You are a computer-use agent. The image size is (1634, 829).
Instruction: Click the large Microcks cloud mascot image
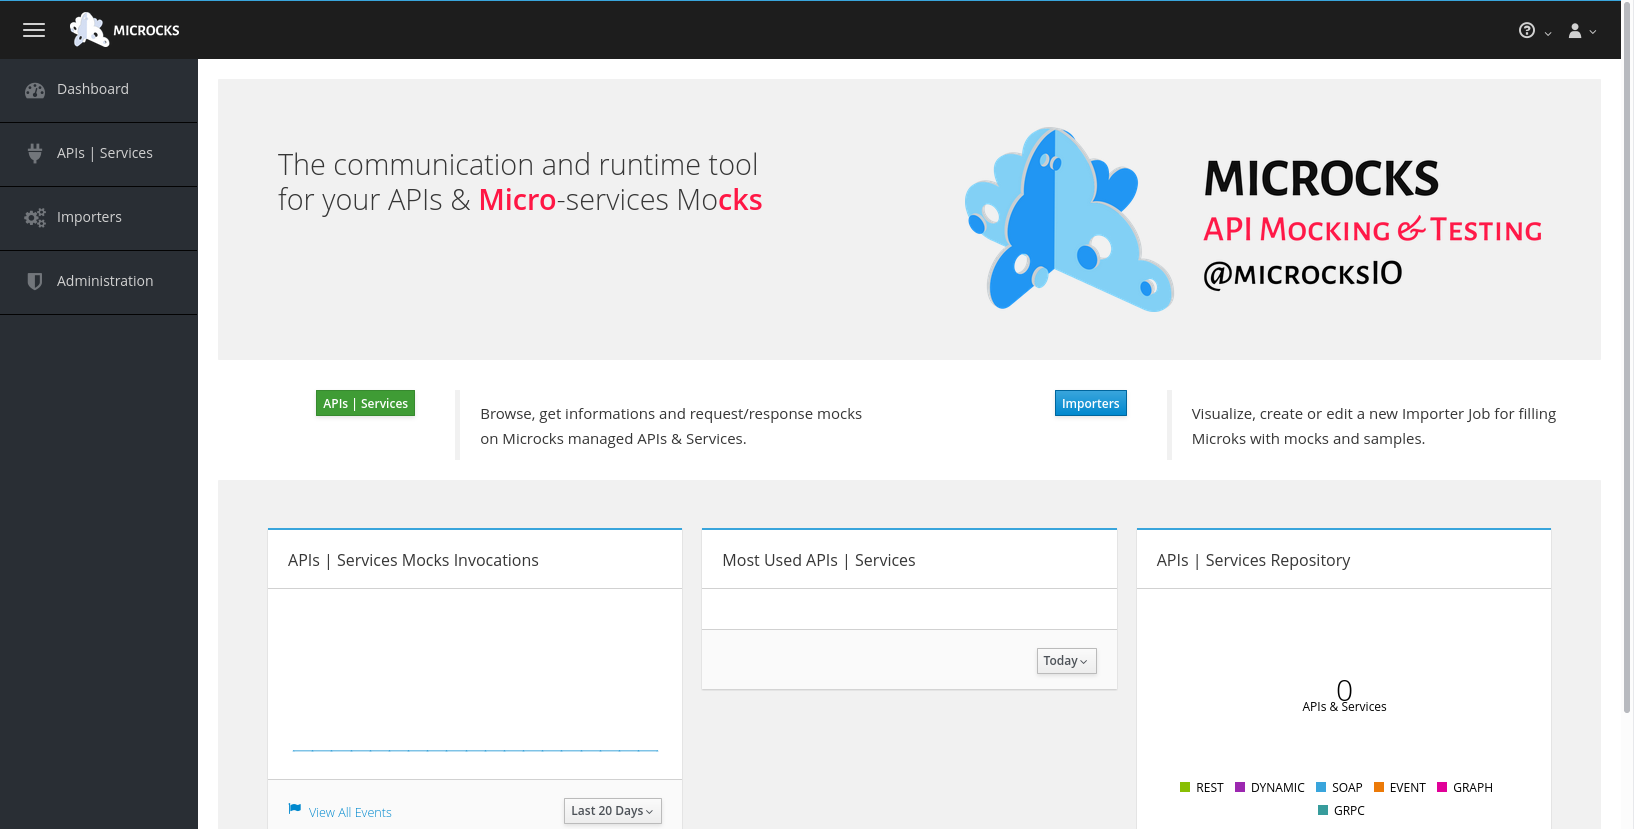tap(1069, 219)
